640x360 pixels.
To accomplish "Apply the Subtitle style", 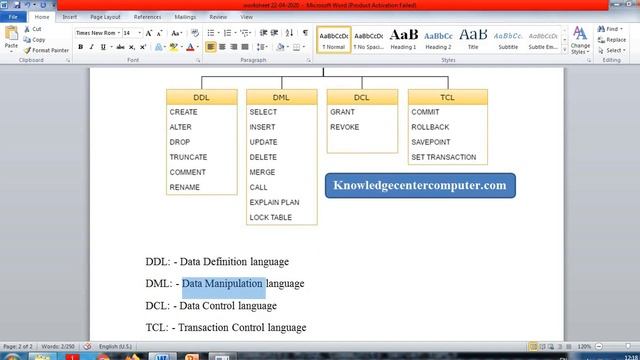I will pos(508,40).
